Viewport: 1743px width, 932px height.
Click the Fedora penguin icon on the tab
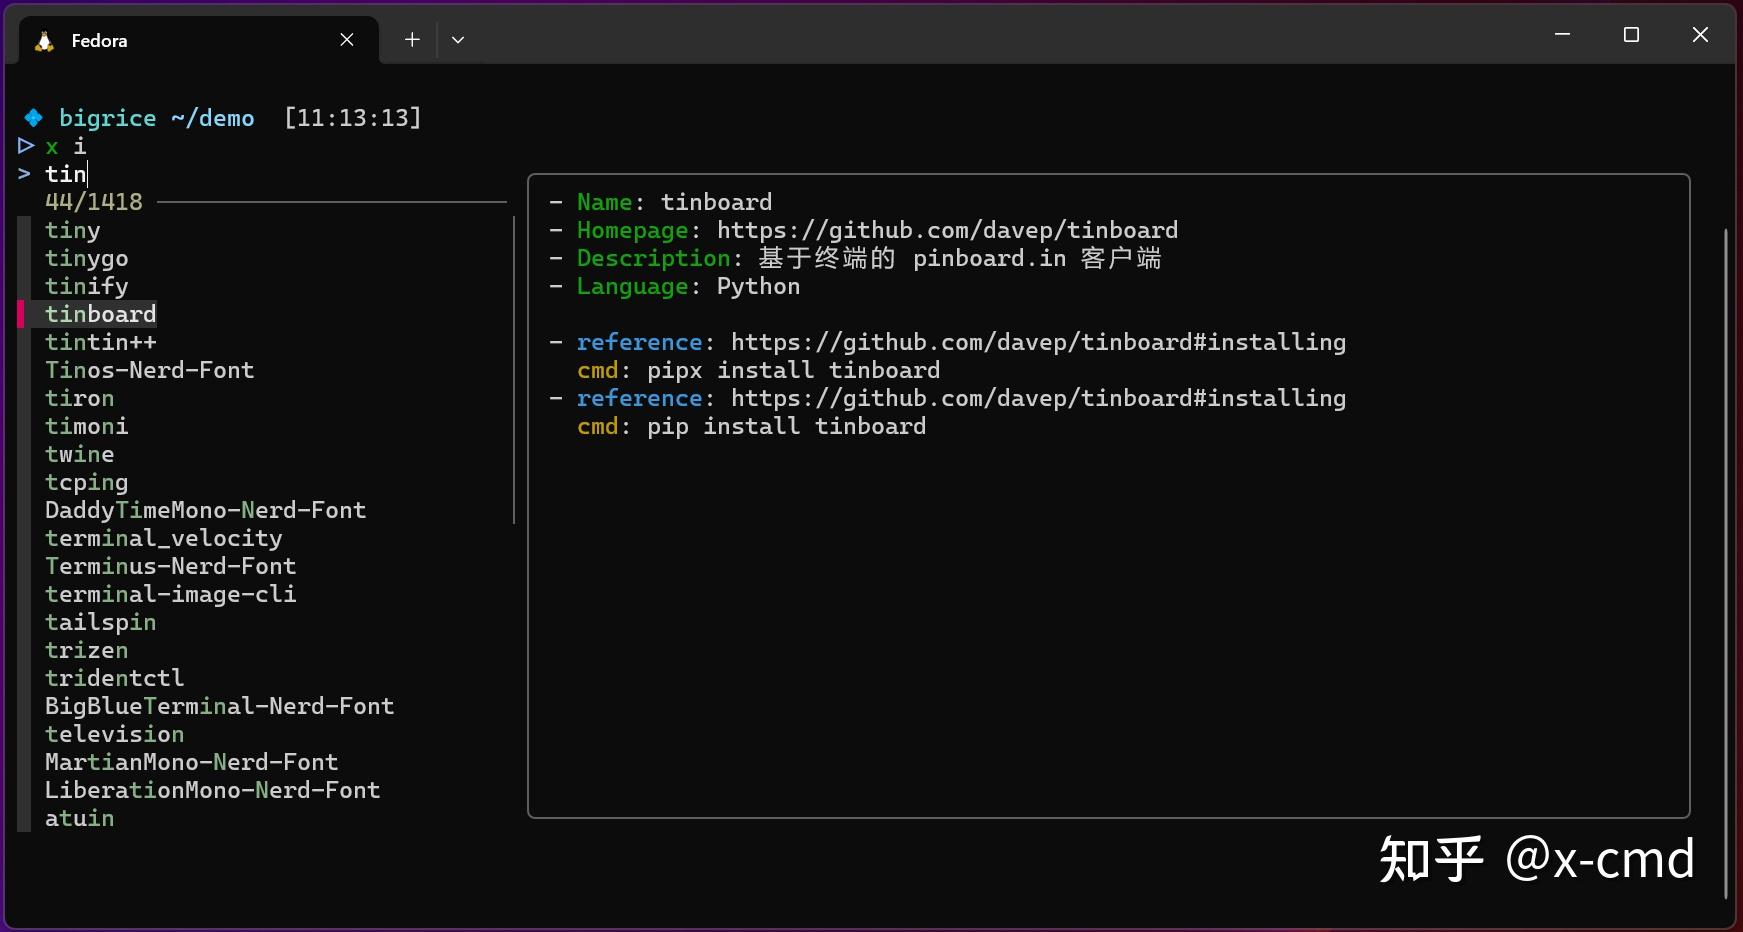[x=44, y=40]
